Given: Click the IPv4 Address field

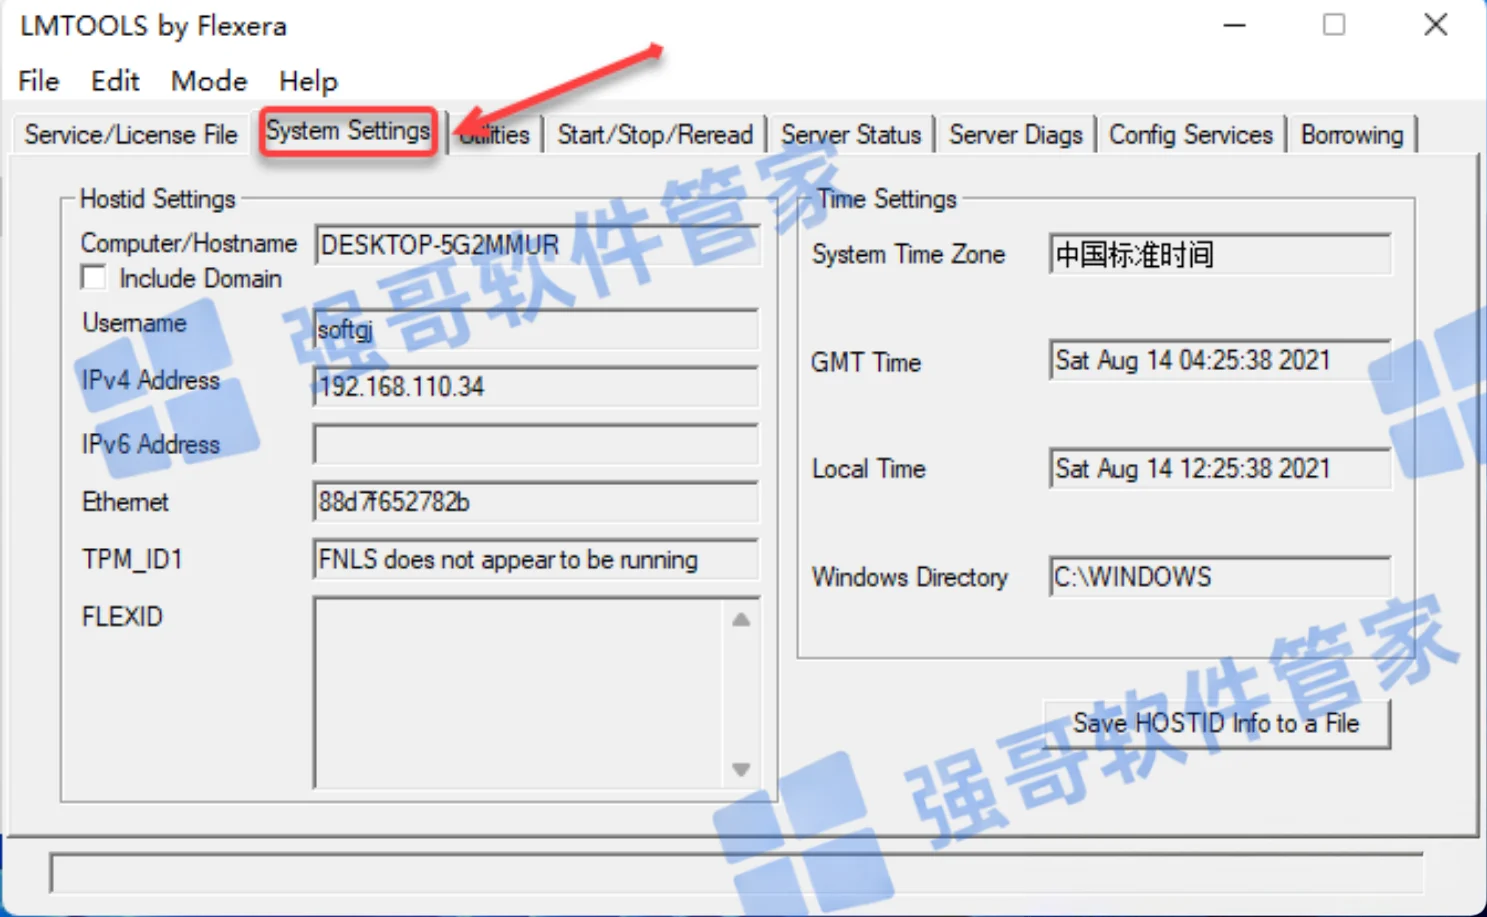Looking at the screenshot, I should [537, 386].
